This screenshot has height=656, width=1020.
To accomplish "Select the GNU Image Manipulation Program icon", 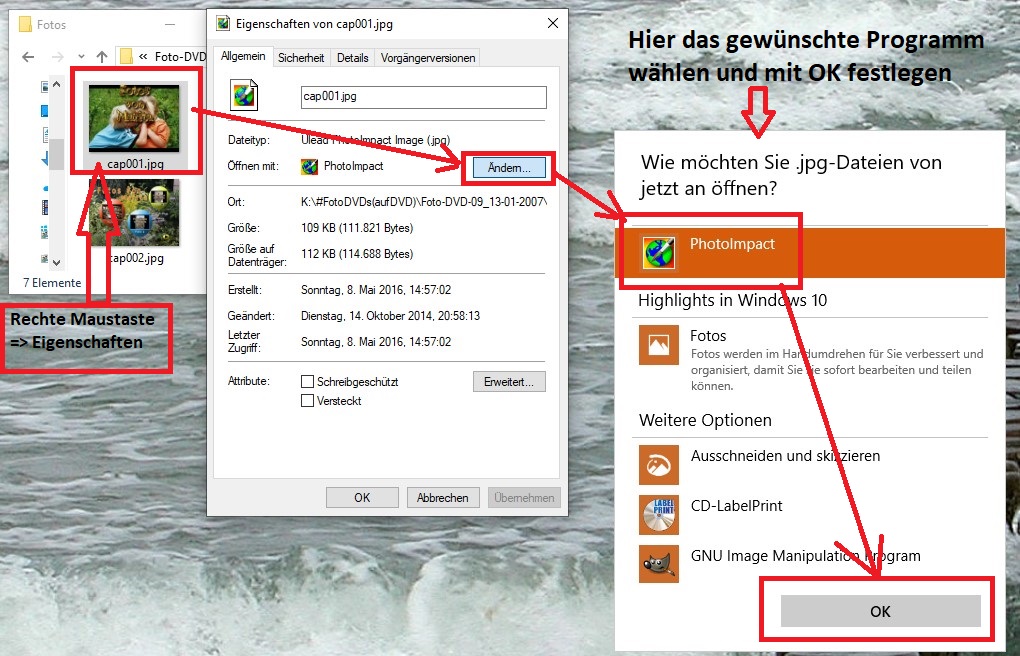I will (658, 564).
